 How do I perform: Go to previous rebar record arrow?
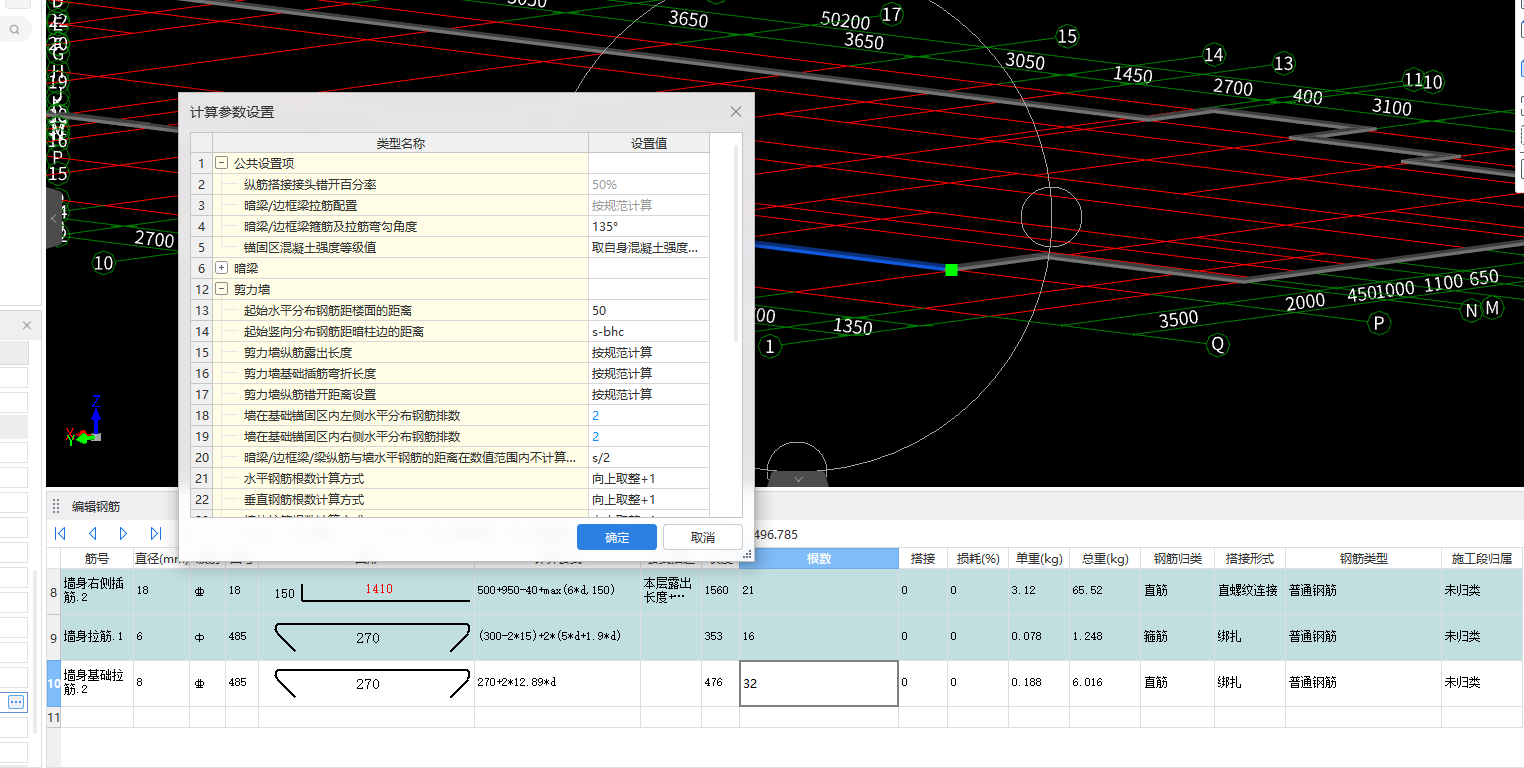pyautogui.click(x=92, y=534)
